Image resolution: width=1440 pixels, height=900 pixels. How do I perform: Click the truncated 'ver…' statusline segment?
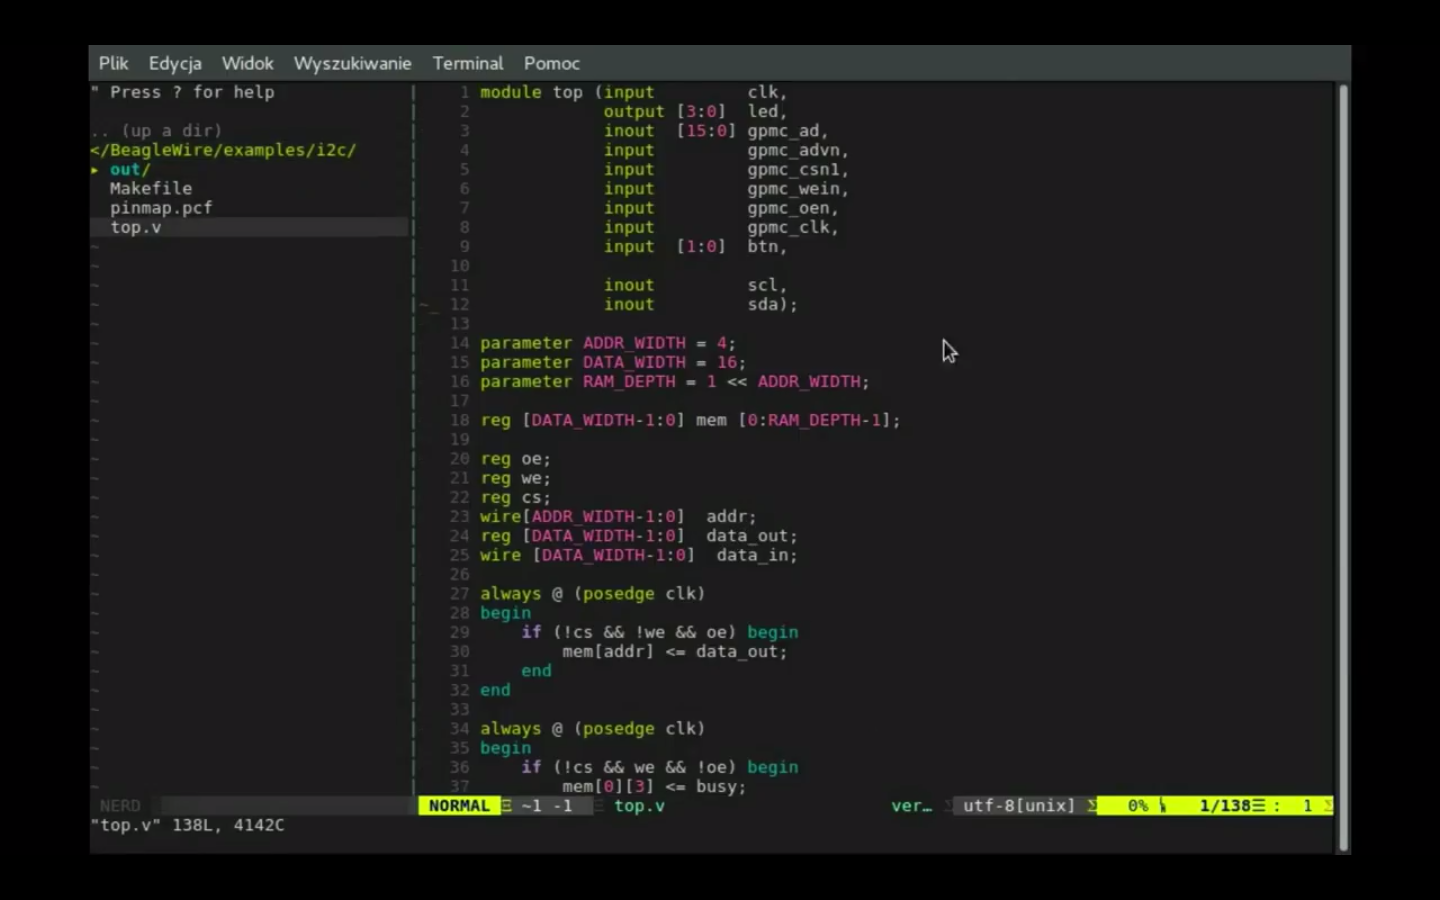[x=911, y=806]
